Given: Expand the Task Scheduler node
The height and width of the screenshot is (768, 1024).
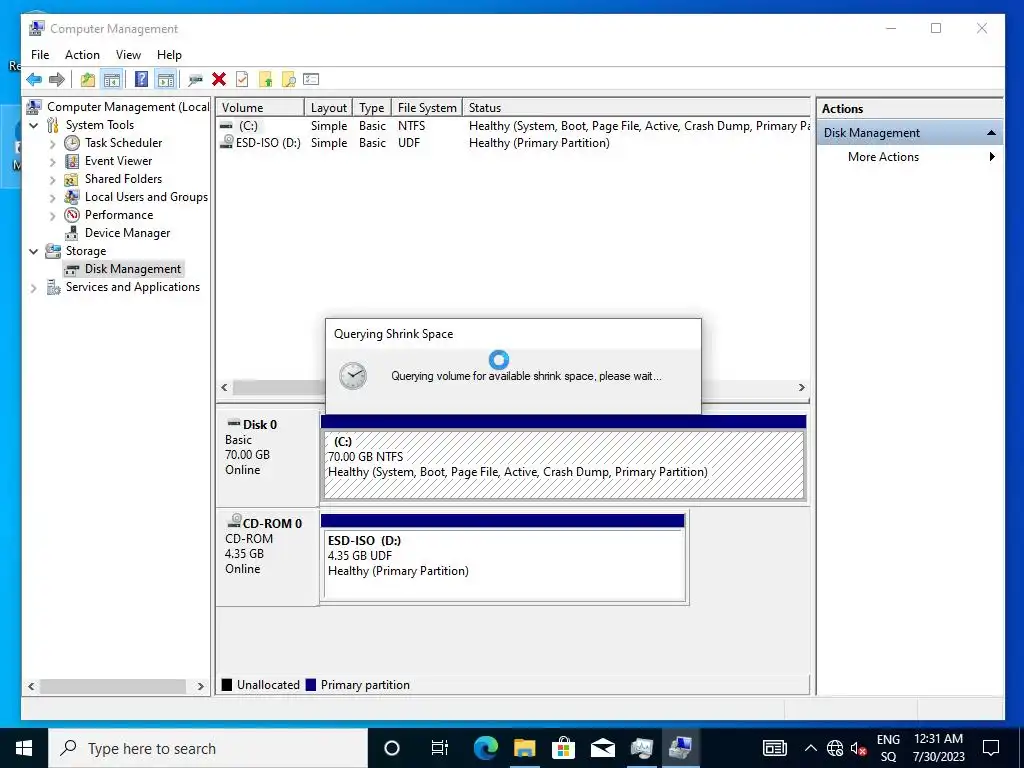Looking at the screenshot, I should coord(53,143).
